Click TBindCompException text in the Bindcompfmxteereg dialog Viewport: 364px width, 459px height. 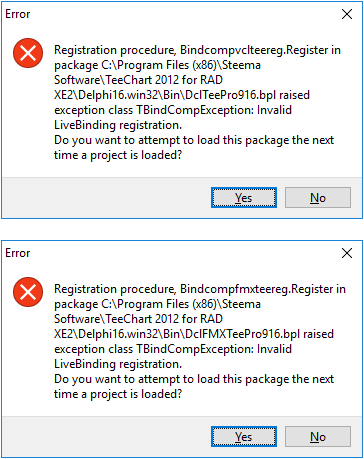click(x=195, y=349)
